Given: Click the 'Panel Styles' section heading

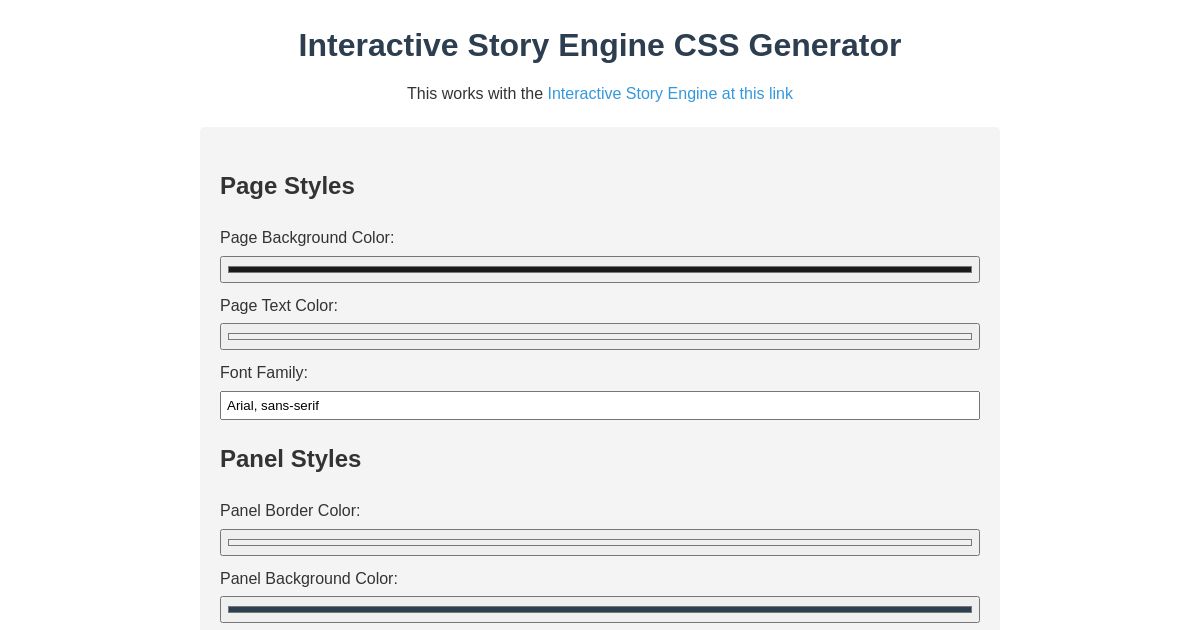Looking at the screenshot, I should [290, 459].
